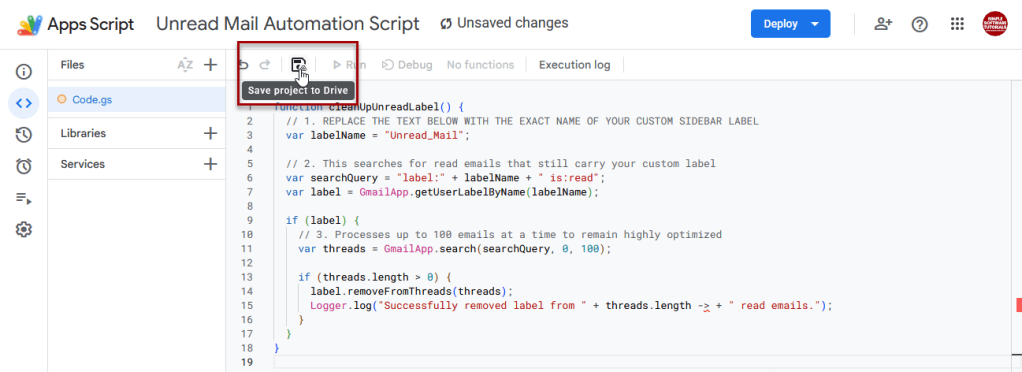This screenshot has width=1022, height=372.
Task: Click getUserLabelByName on line 7
Action: tap(471, 193)
